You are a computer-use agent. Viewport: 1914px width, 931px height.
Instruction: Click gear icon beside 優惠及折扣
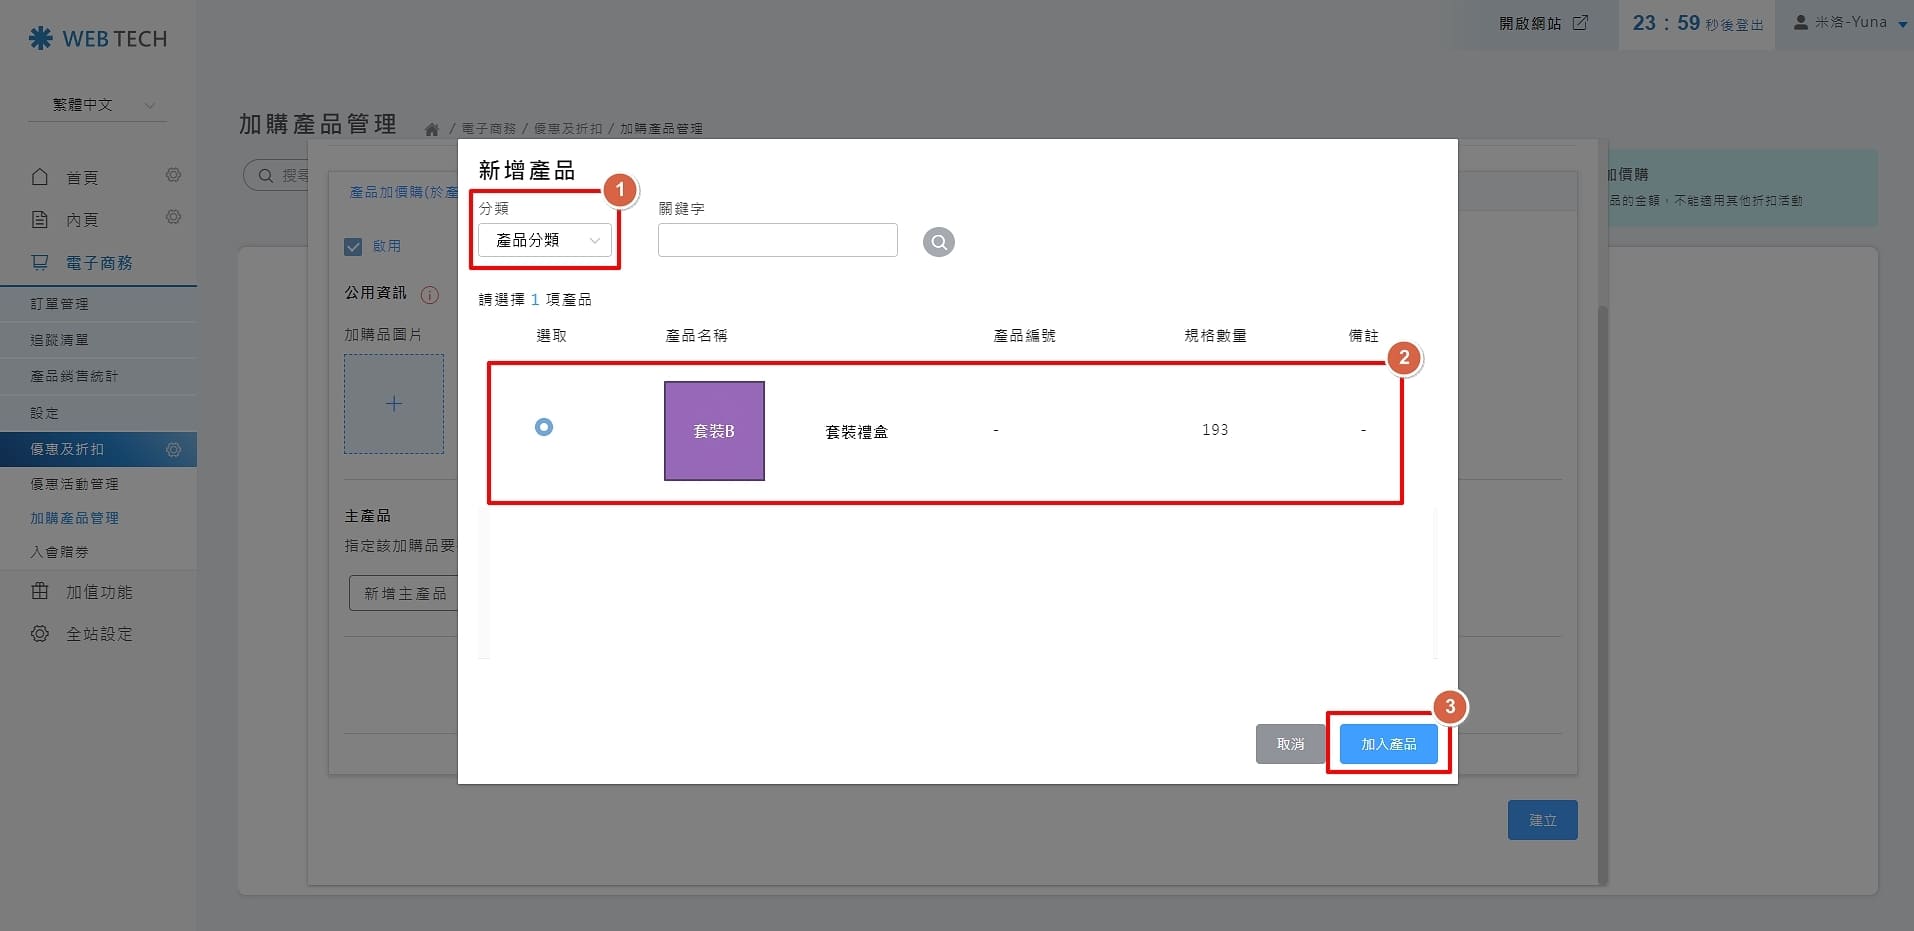pyautogui.click(x=173, y=450)
